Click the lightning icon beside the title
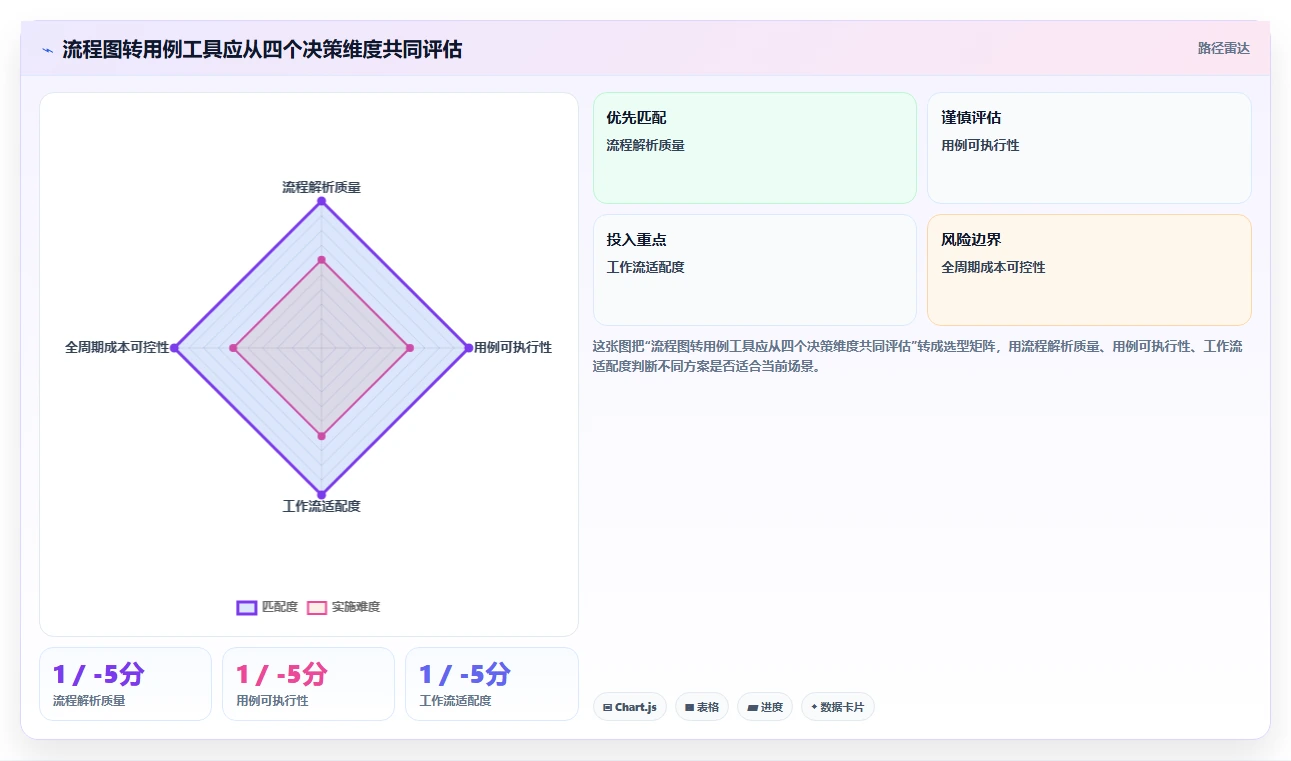Viewport: 1291px width, 761px height. [x=47, y=50]
